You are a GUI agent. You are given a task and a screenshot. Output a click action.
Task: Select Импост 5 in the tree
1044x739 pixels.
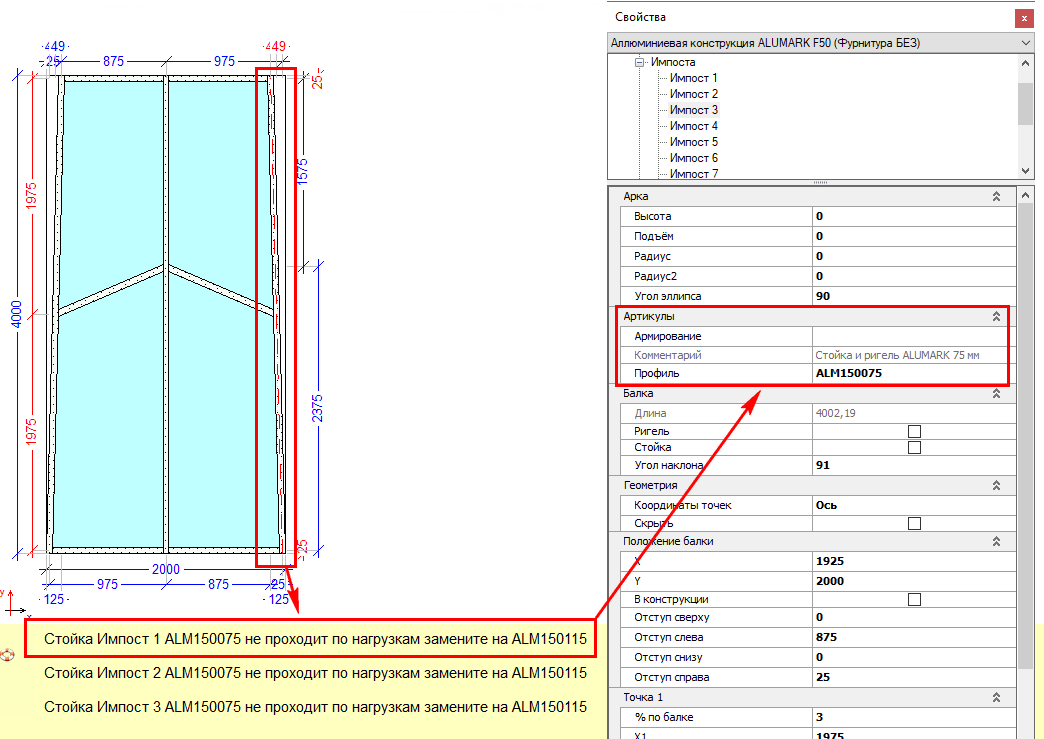693,142
